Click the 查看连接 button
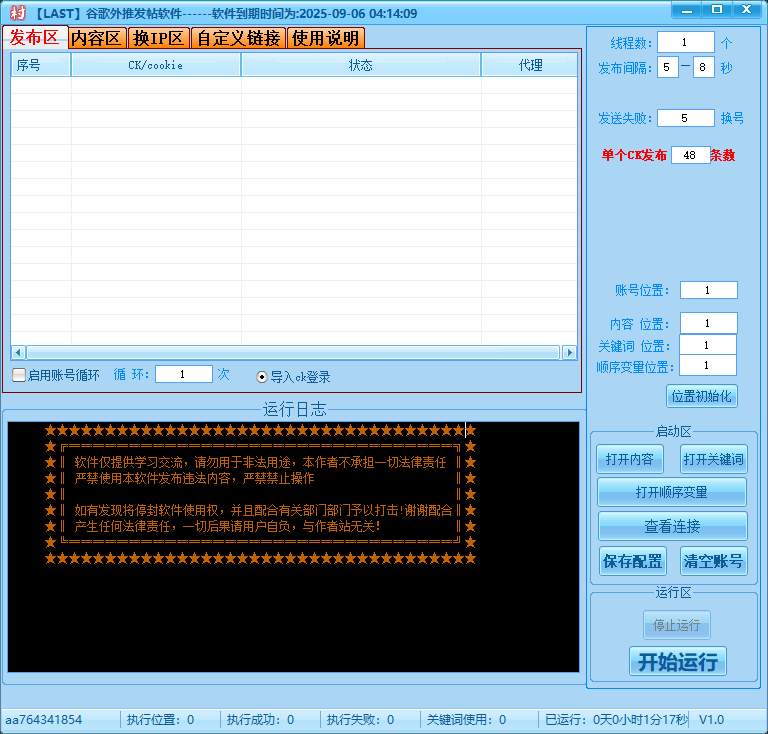This screenshot has width=768, height=734. click(x=672, y=526)
